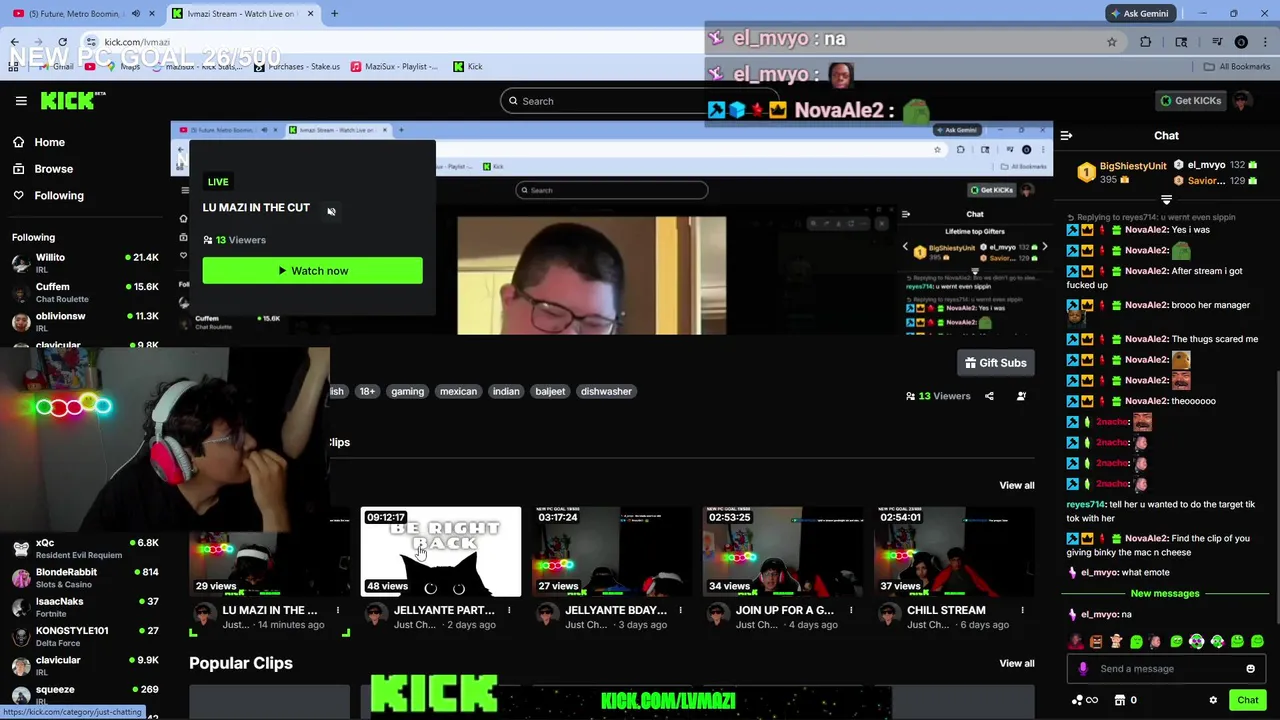
Task: Expand the top gifters leaderboard
Action: (1166, 200)
